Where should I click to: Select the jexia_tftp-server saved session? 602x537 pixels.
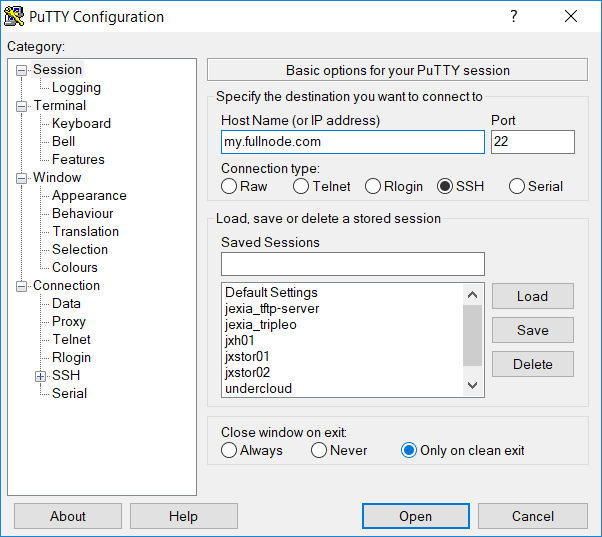[x=343, y=309]
